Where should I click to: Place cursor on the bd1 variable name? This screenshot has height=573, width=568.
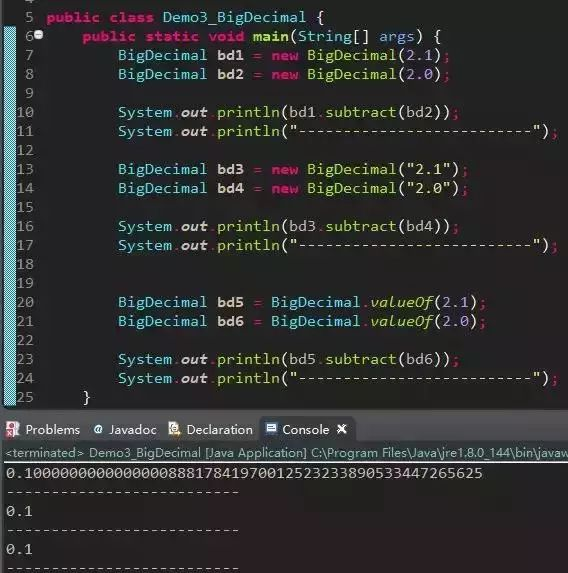(x=230, y=55)
